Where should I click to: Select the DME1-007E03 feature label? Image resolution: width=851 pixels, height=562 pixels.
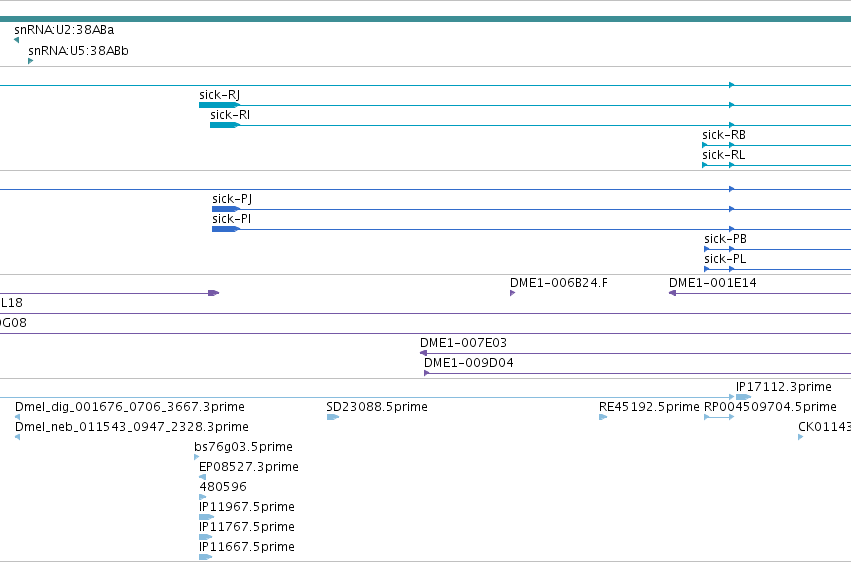point(463,343)
